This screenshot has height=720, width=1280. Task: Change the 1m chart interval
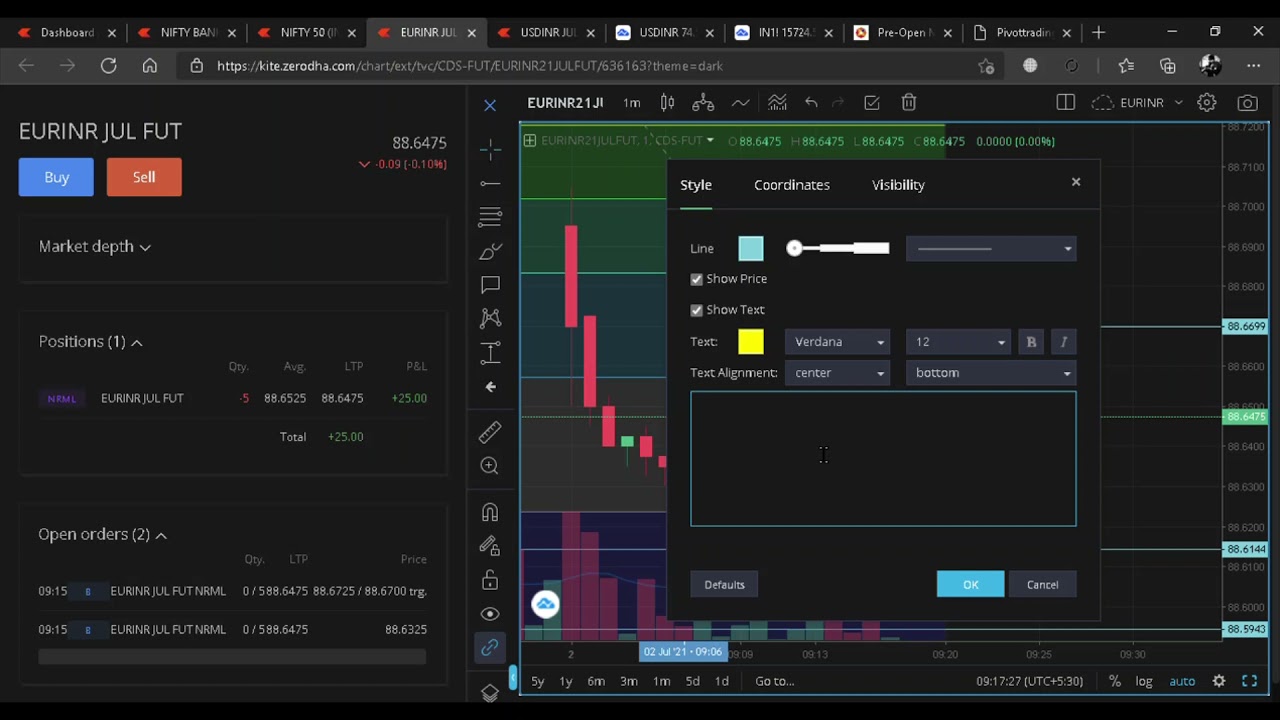tap(632, 103)
